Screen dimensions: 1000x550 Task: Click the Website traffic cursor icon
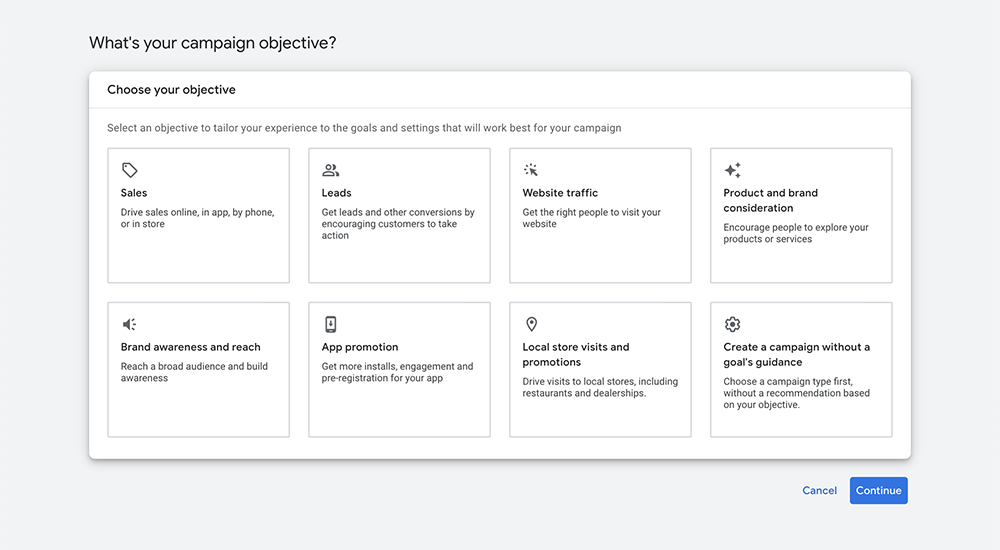point(531,170)
